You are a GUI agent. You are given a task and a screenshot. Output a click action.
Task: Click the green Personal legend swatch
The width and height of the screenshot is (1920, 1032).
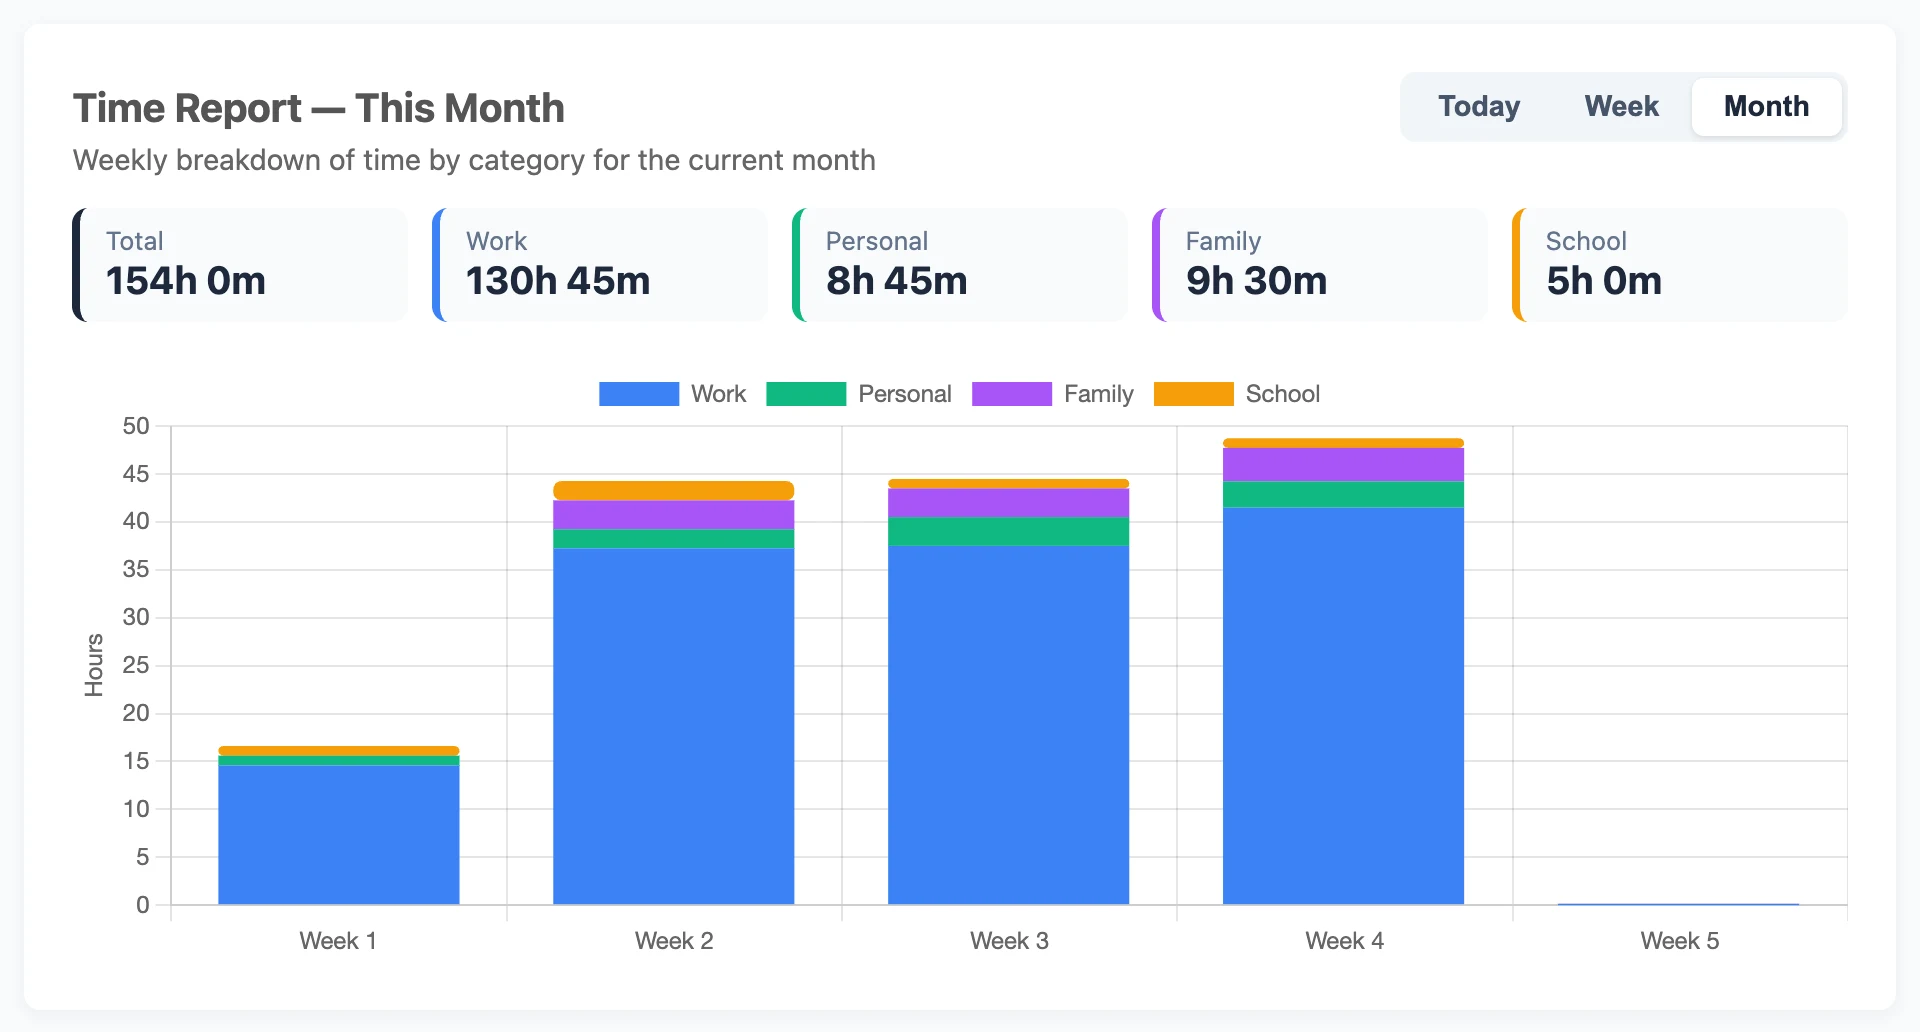[x=806, y=394]
